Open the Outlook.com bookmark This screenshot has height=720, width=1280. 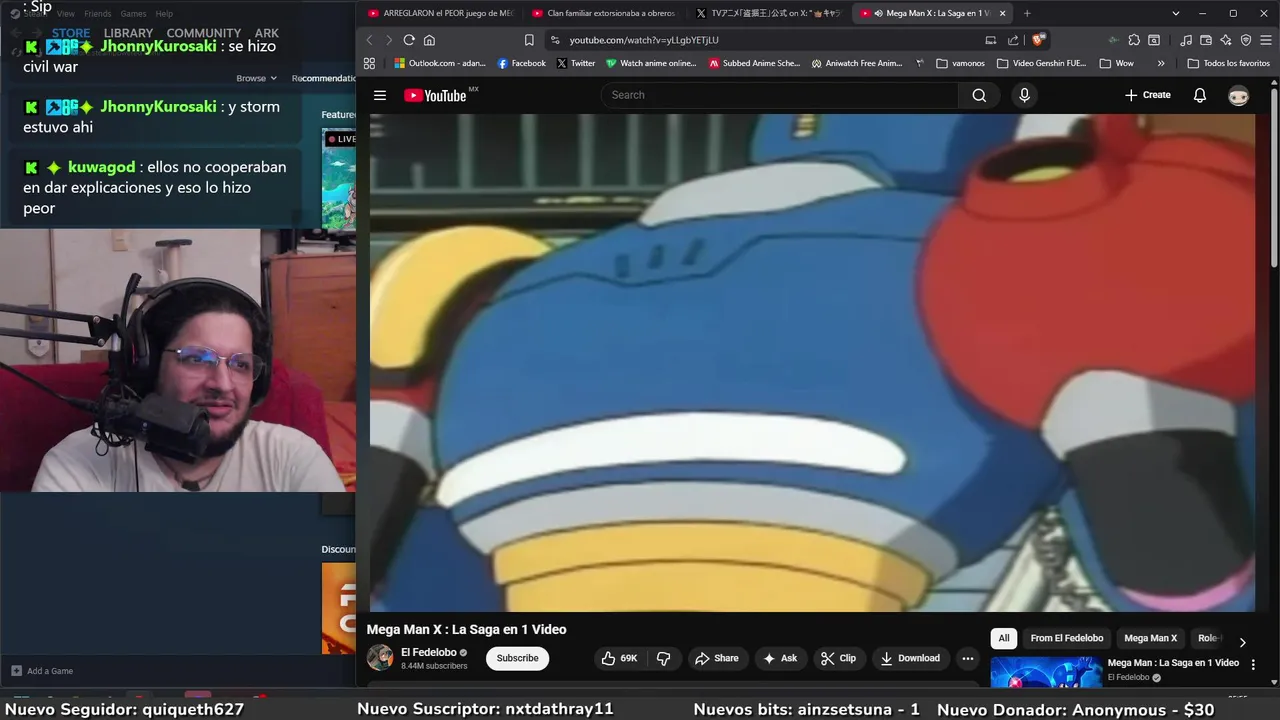point(440,63)
